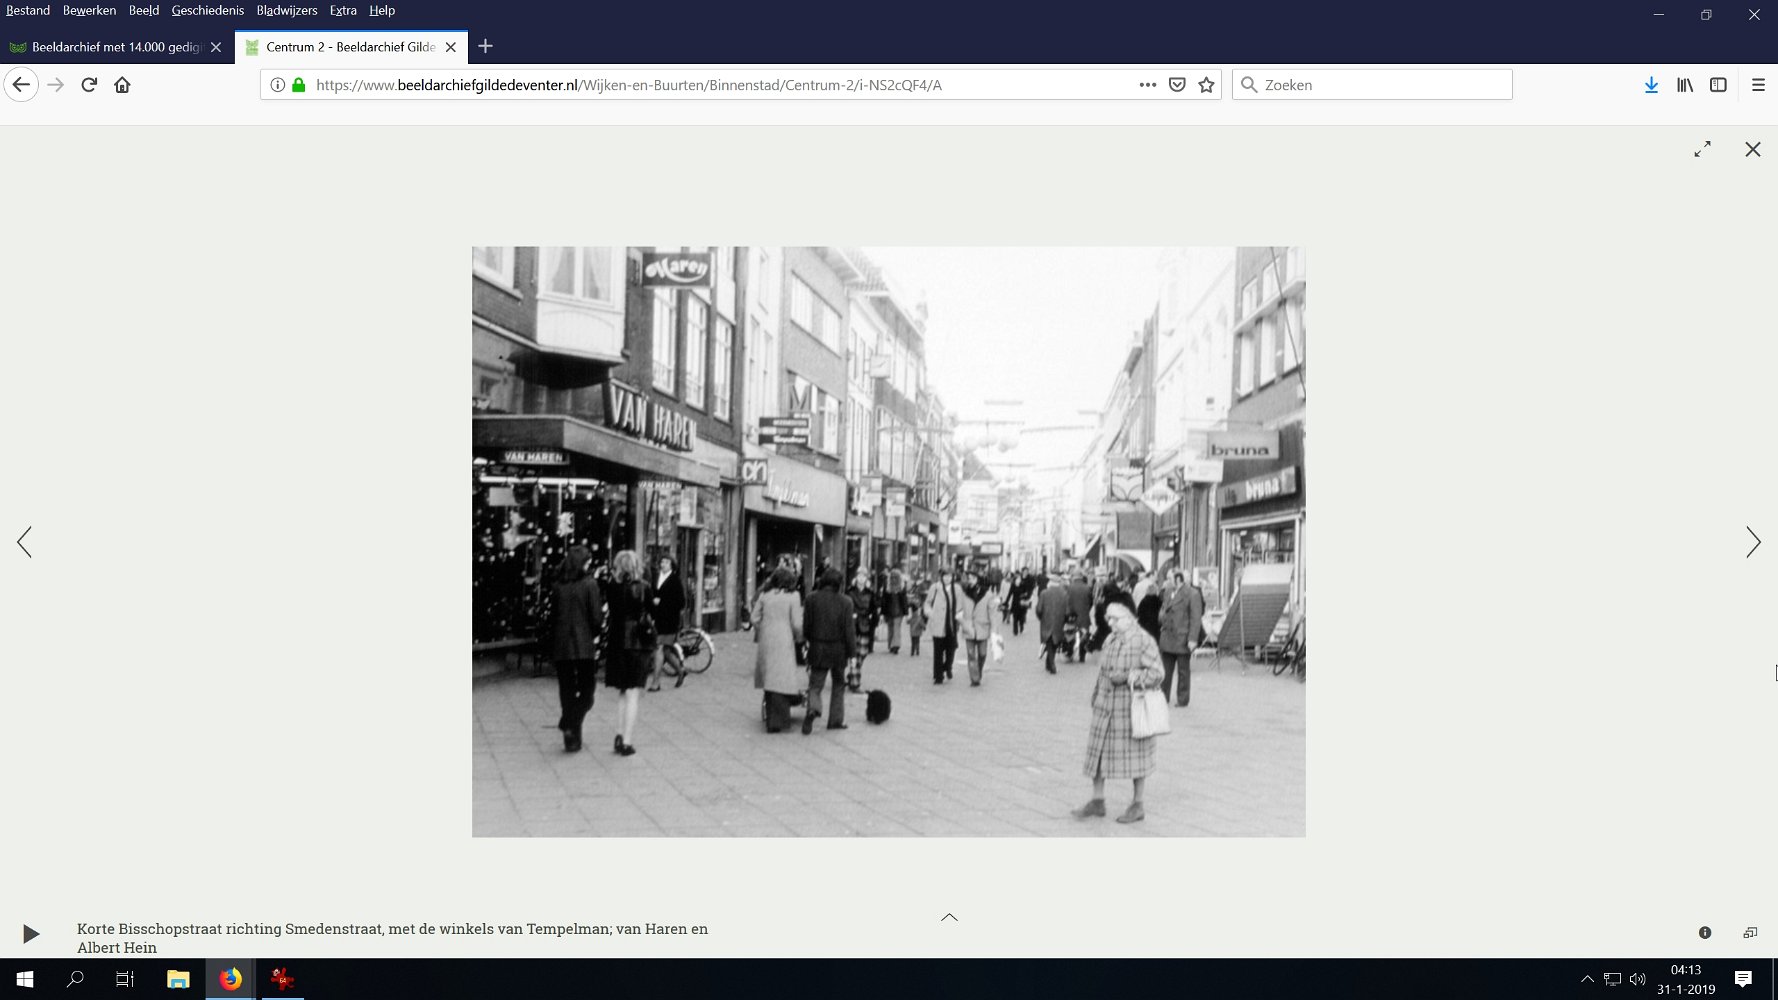Open the Extra menu

point(343,11)
